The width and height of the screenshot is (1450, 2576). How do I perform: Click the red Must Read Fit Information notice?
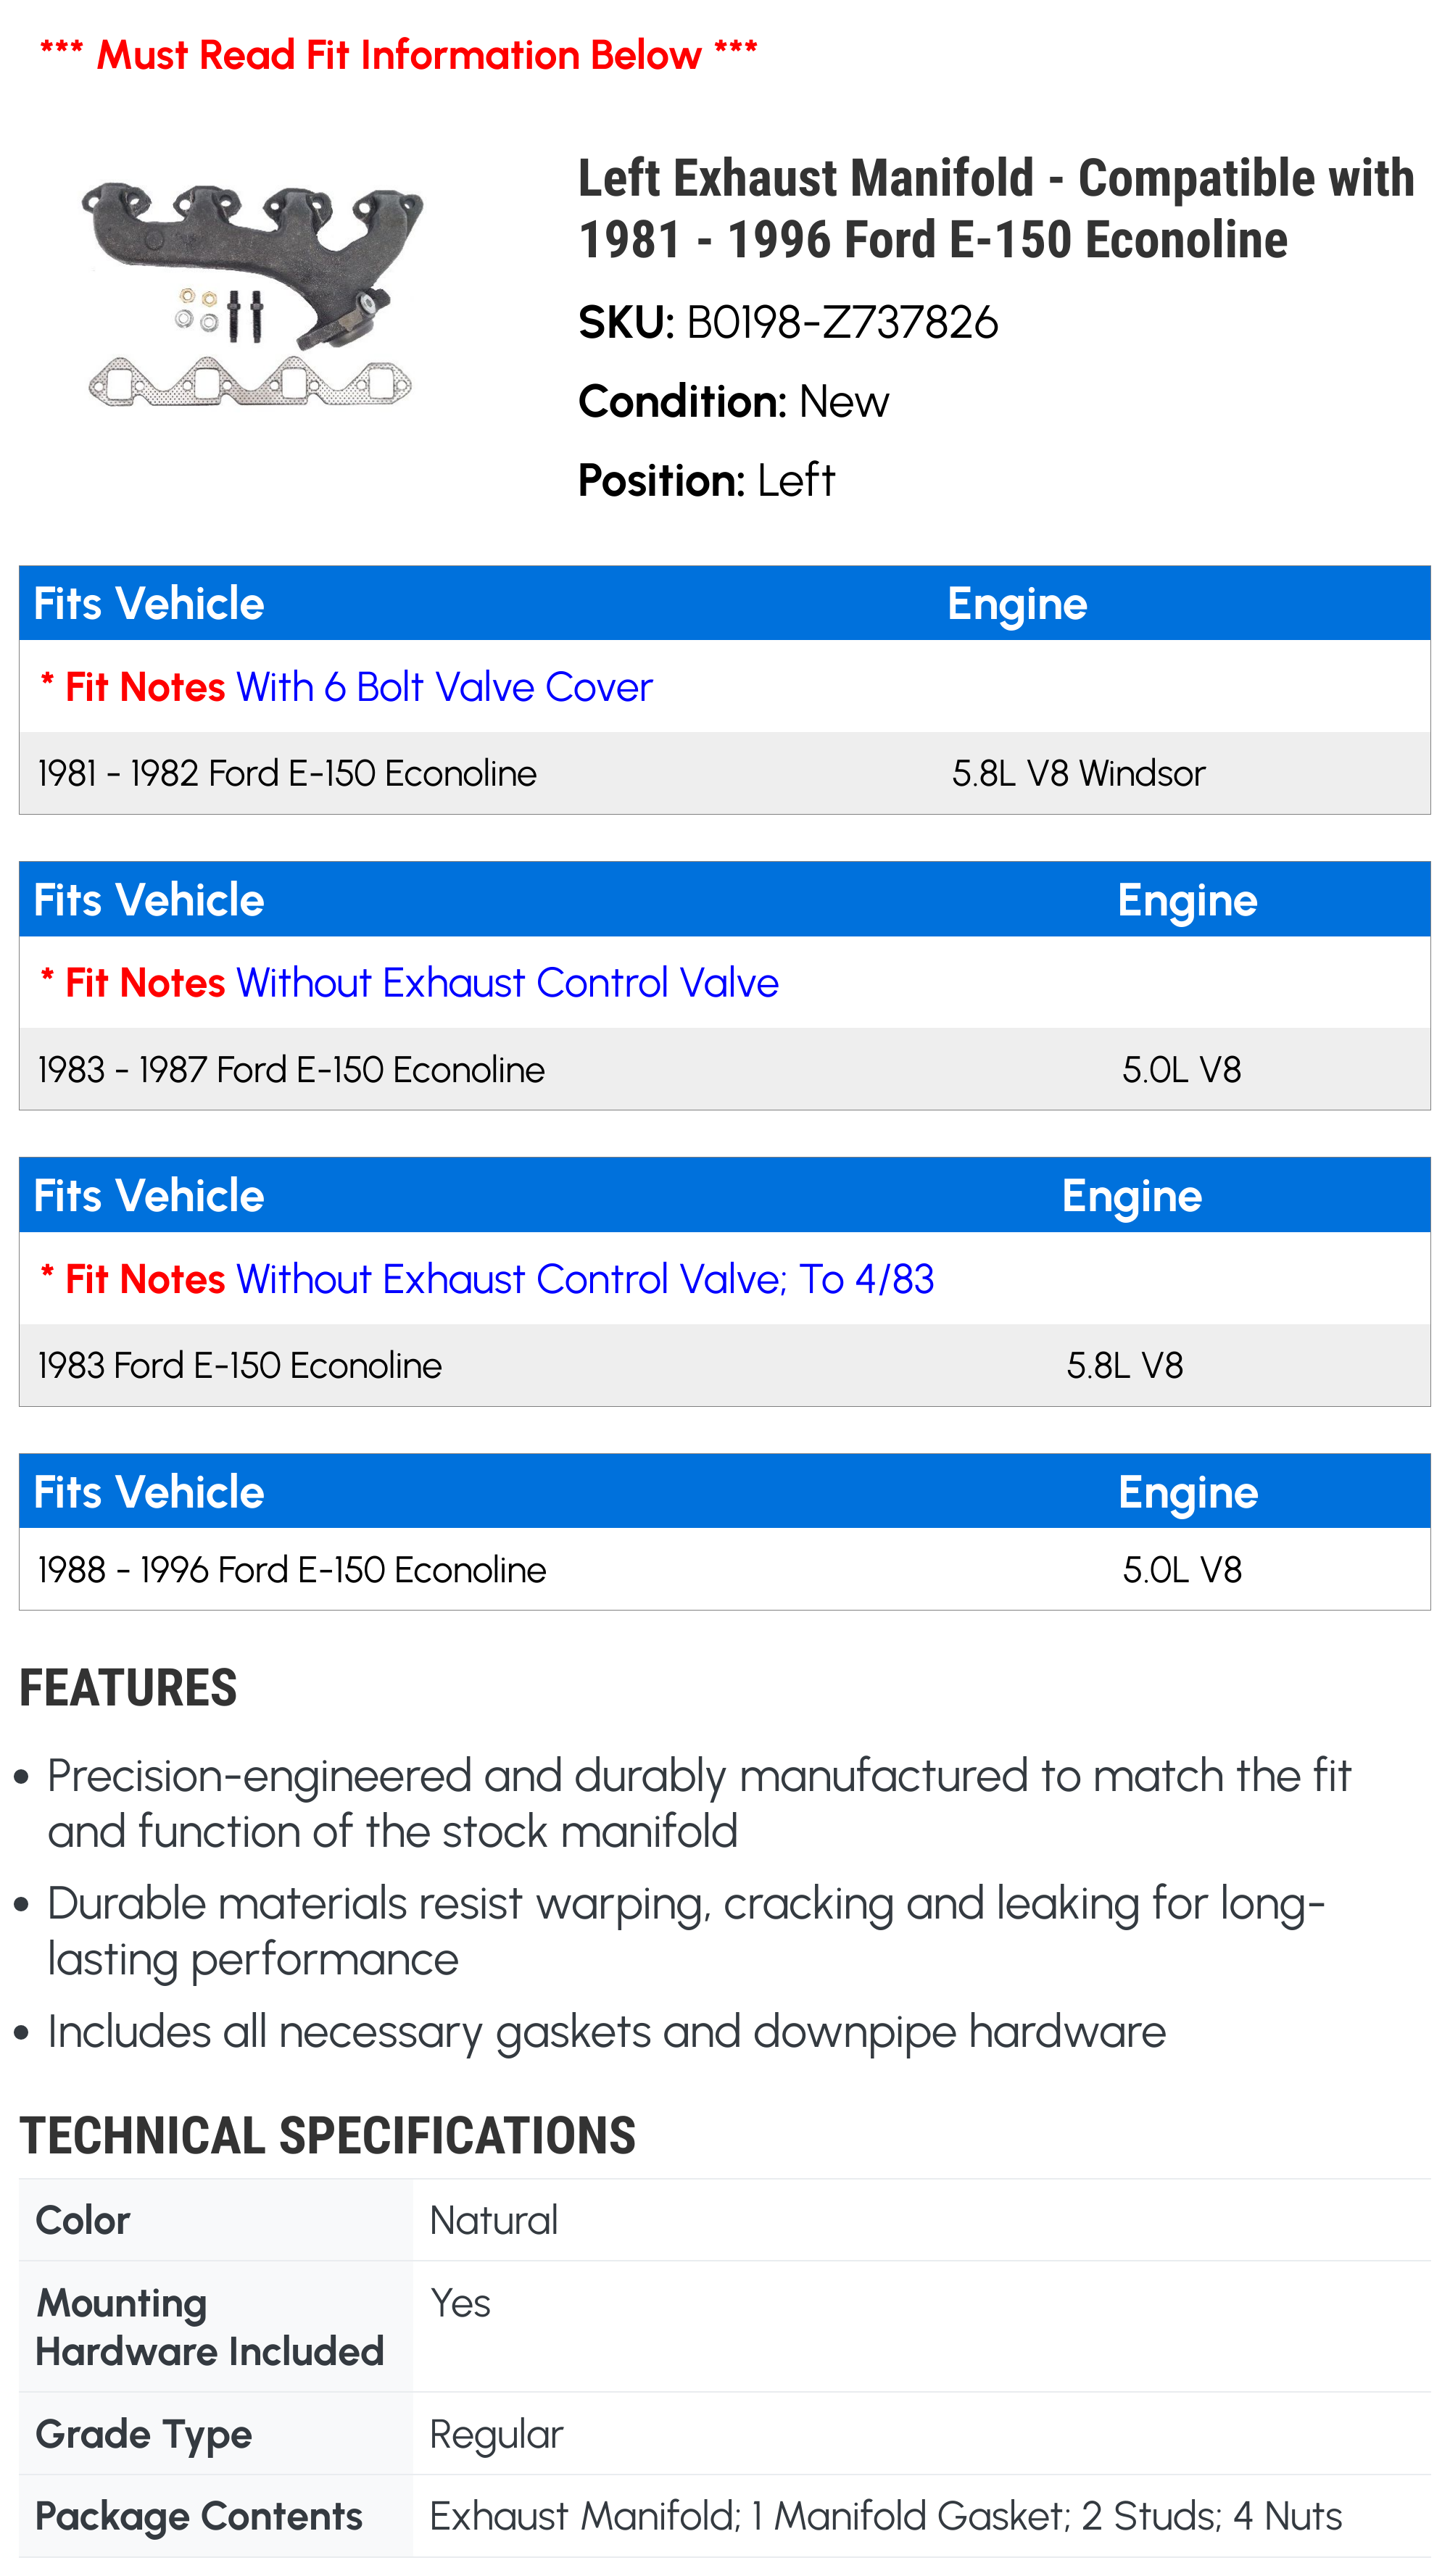(398, 55)
